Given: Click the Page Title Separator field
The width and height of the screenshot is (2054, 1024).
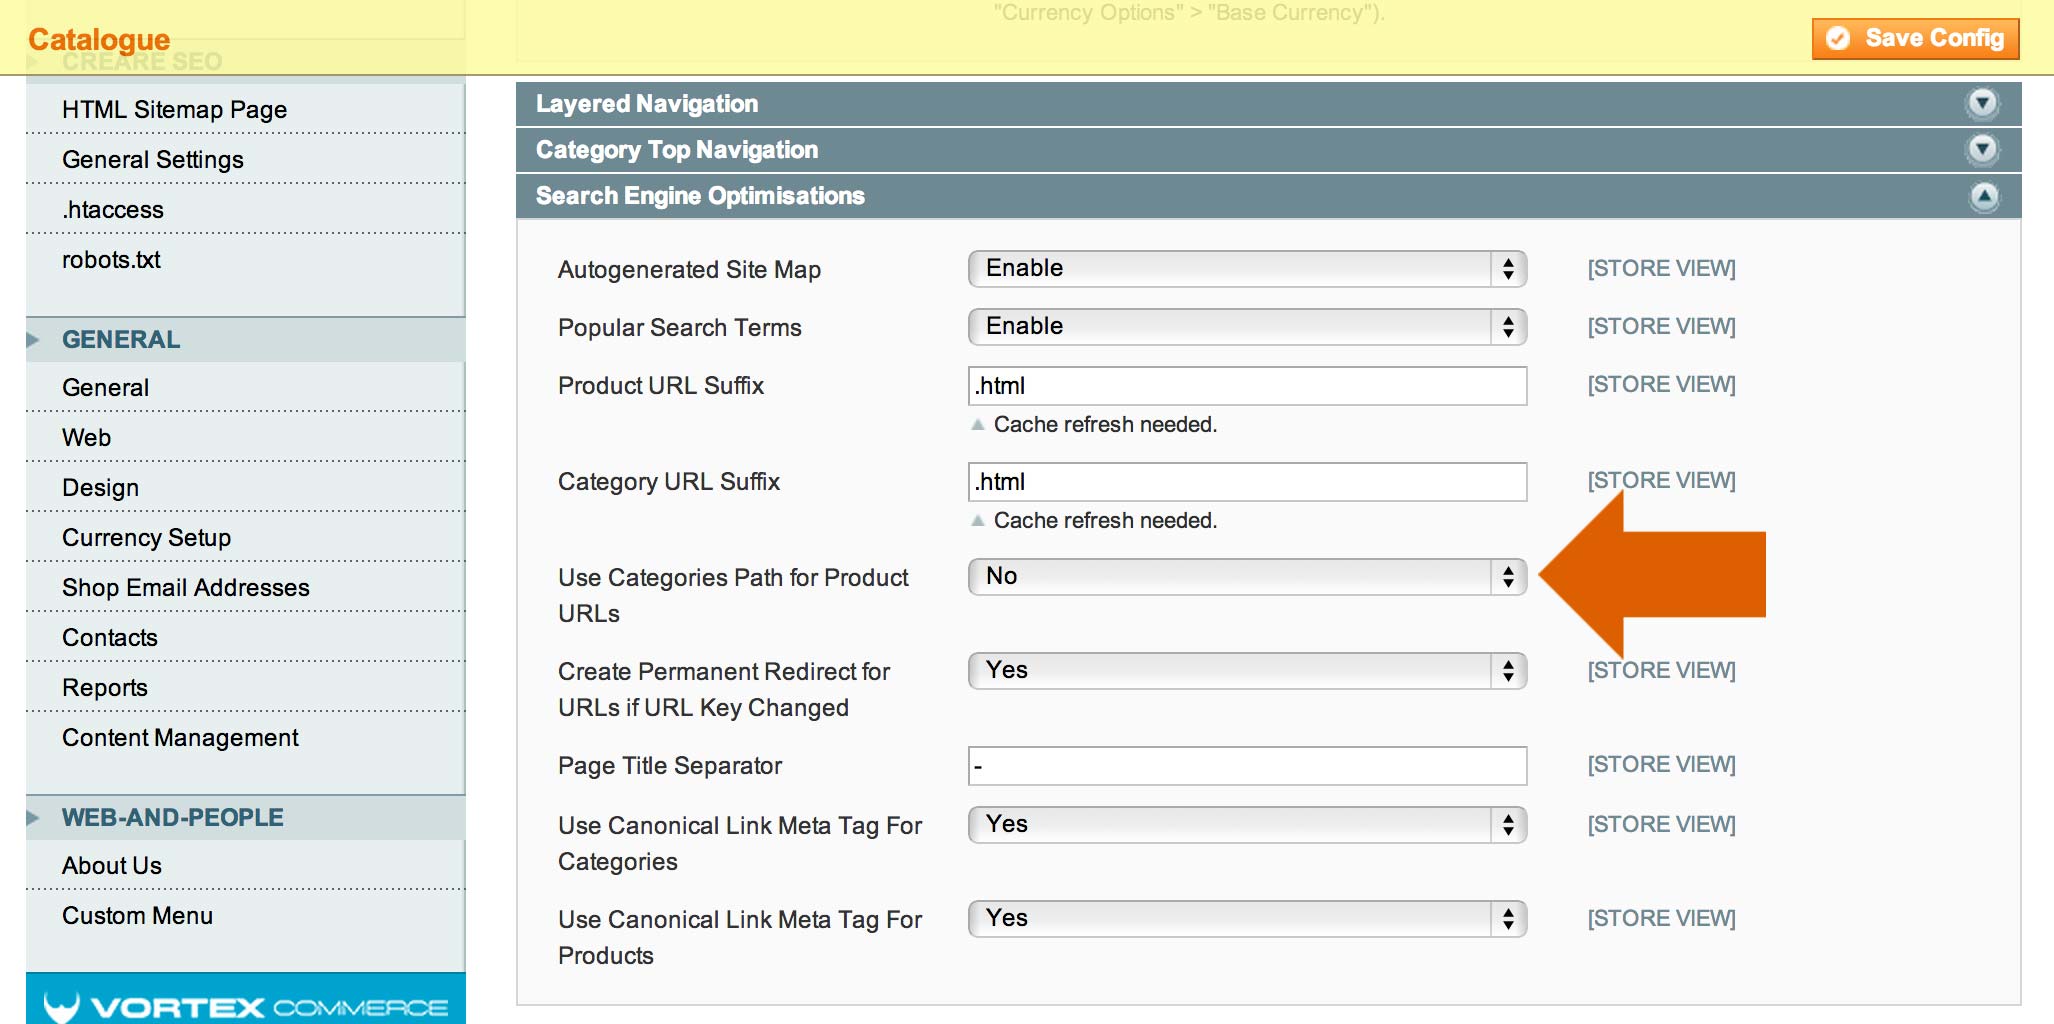Looking at the screenshot, I should [x=1247, y=766].
